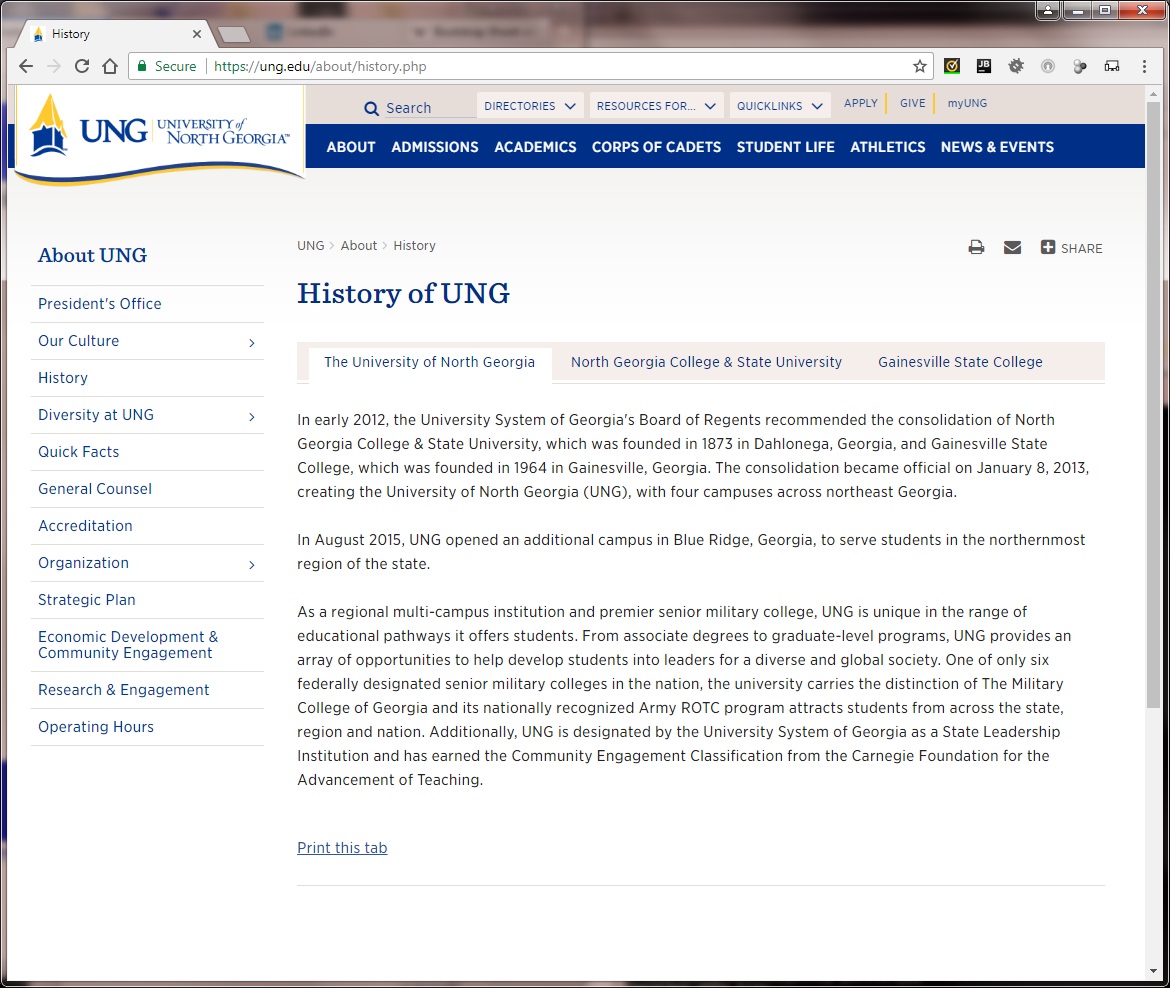Expand the Diversity at UNG arrow
Screen dimensions: 1170x988
click(251, 416)
